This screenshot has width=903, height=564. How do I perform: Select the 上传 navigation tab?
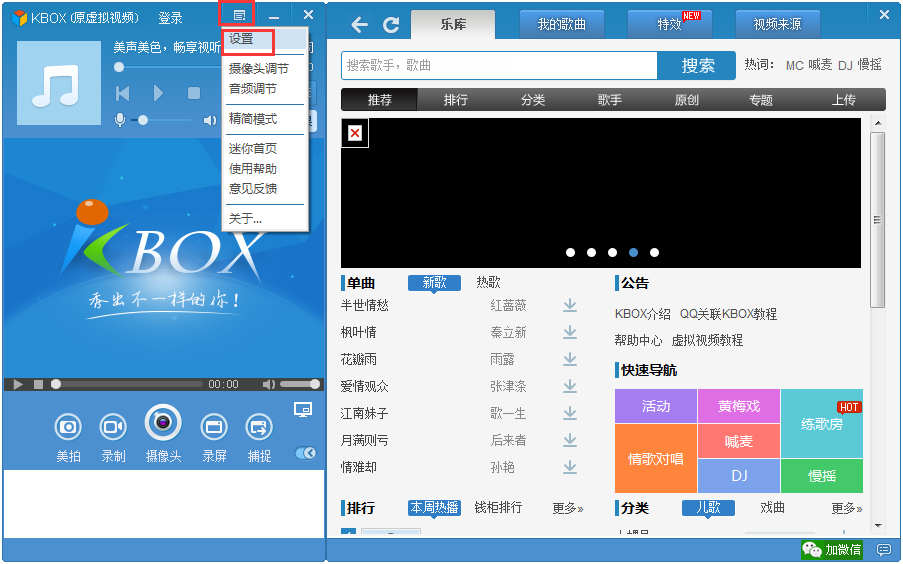[x=843, y=100]
